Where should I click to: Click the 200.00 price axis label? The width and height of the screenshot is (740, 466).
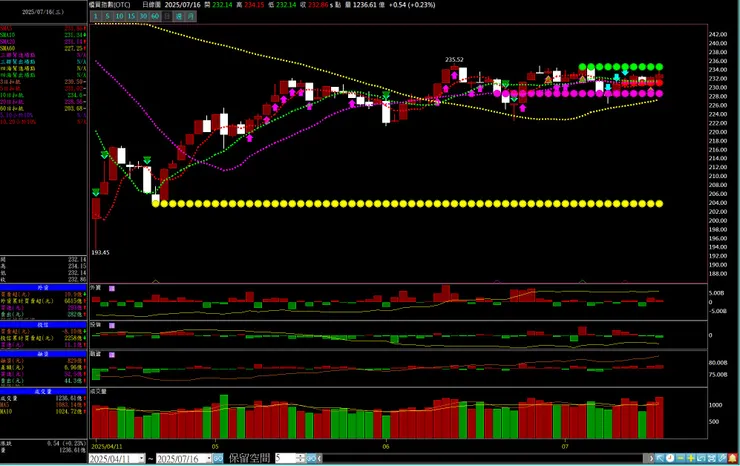pyautogui.click(x=718, y=220)
